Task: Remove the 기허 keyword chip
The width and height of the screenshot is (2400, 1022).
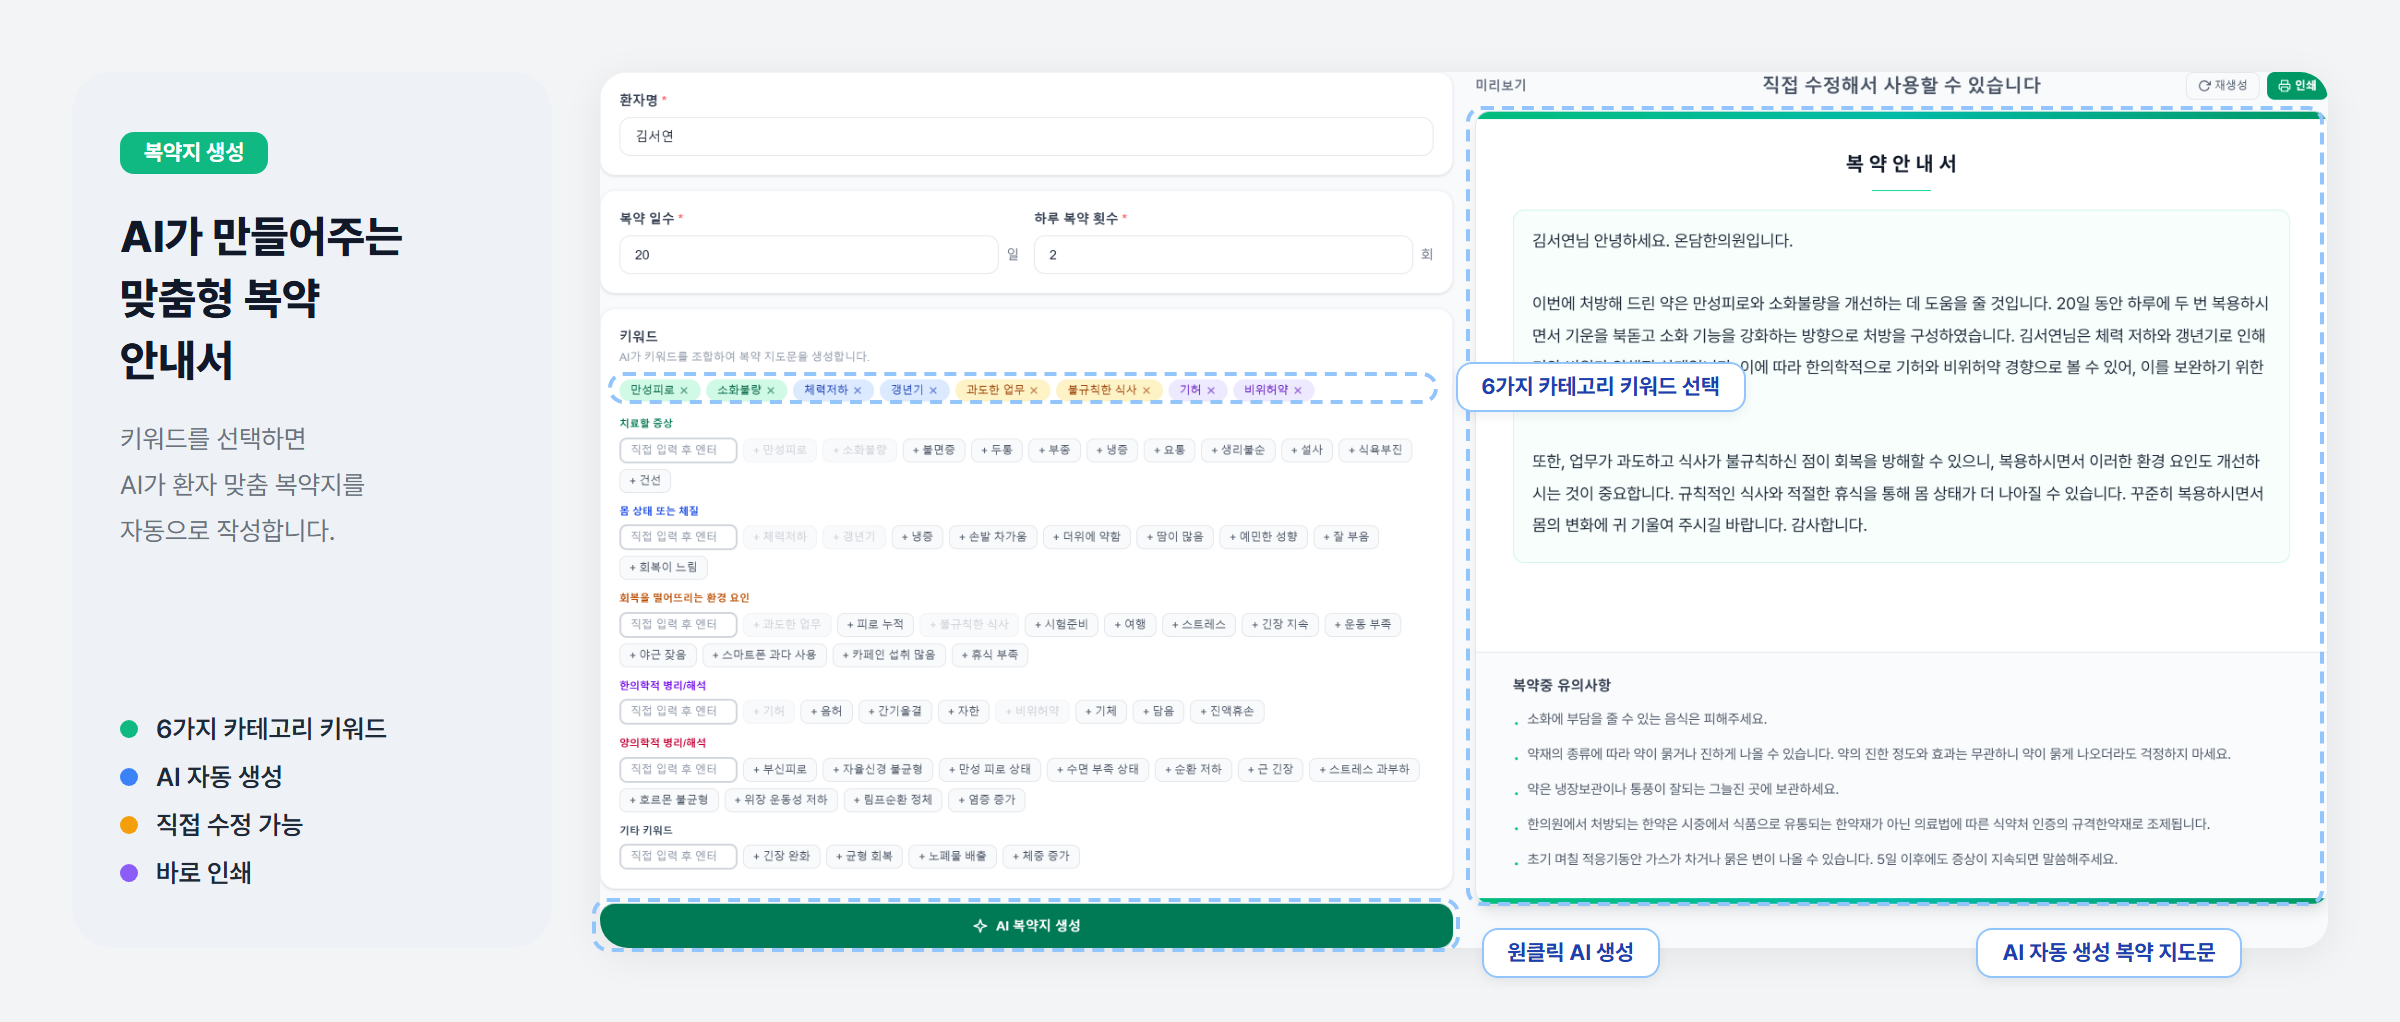Action: (x=1211, y=390)
